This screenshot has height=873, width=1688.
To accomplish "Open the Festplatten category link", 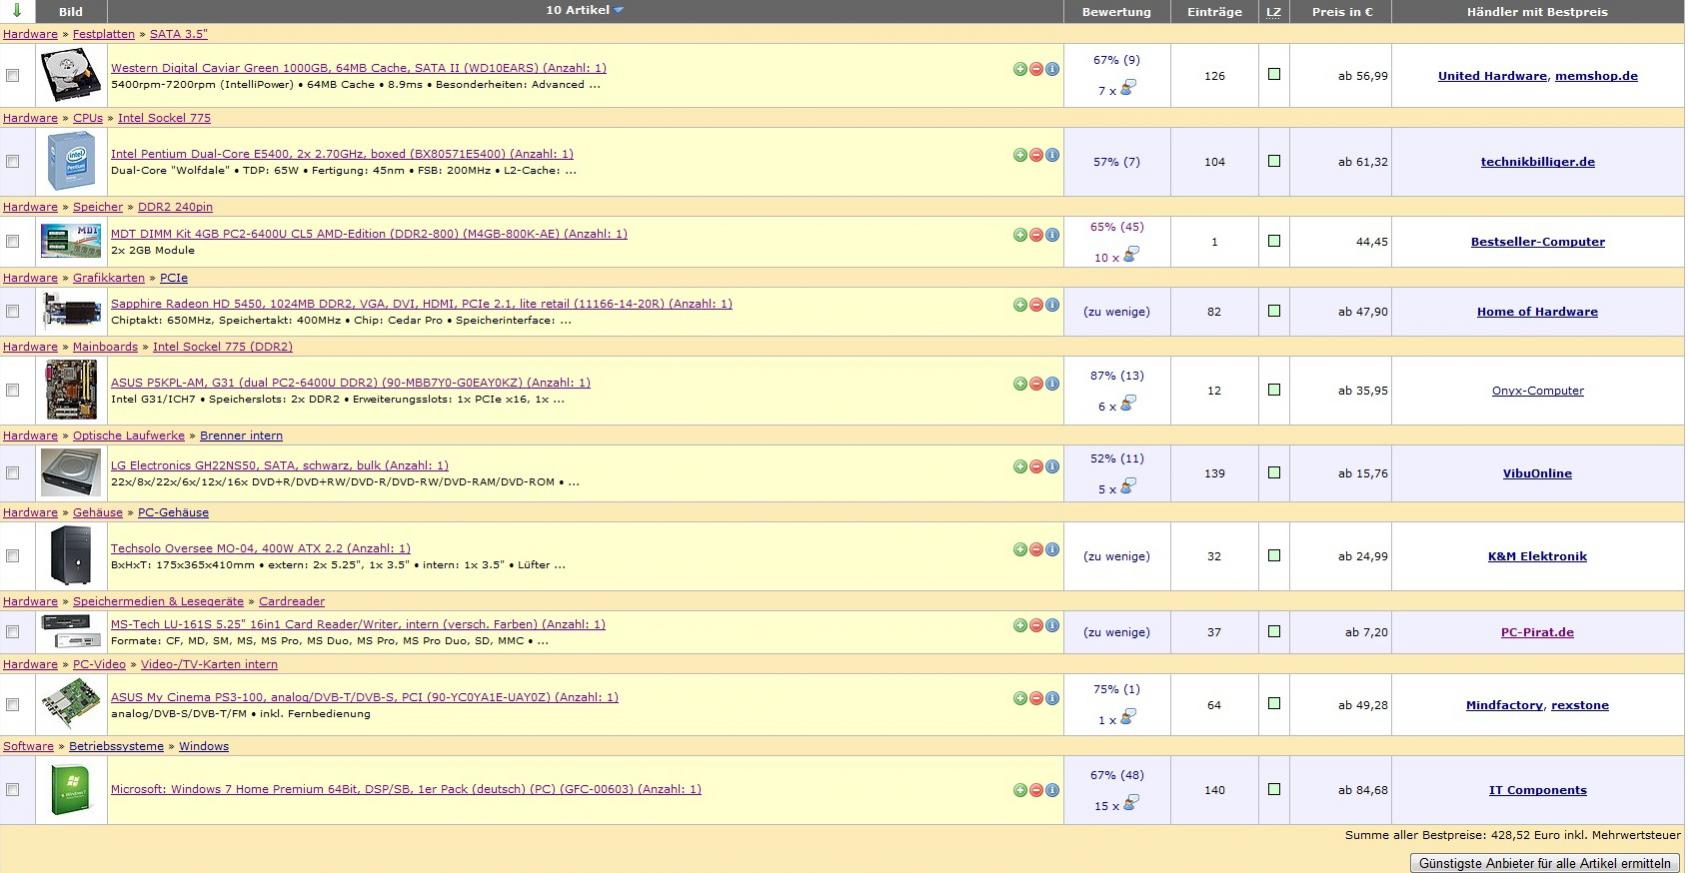I will click(104, 34).
